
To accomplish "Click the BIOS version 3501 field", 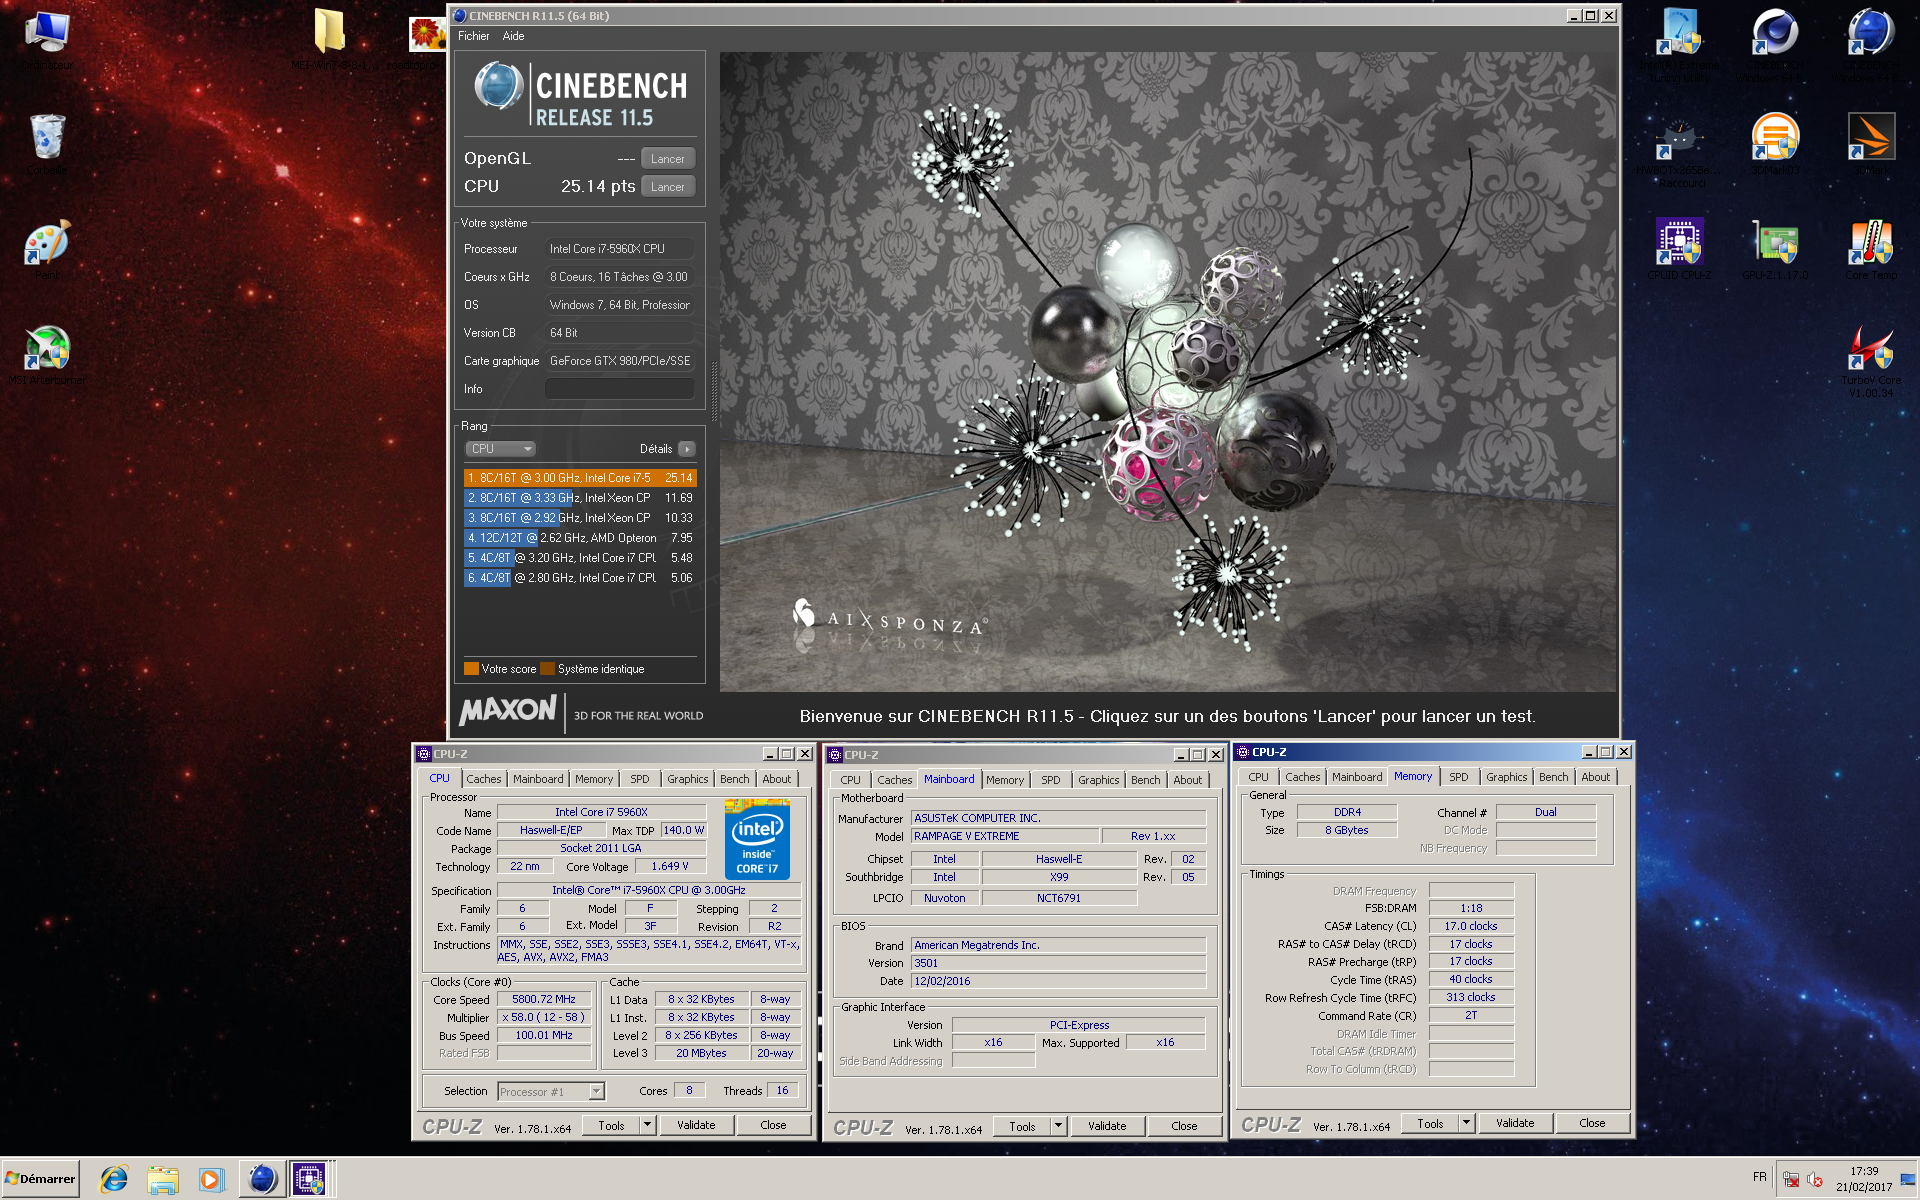I will (1058, 963).
